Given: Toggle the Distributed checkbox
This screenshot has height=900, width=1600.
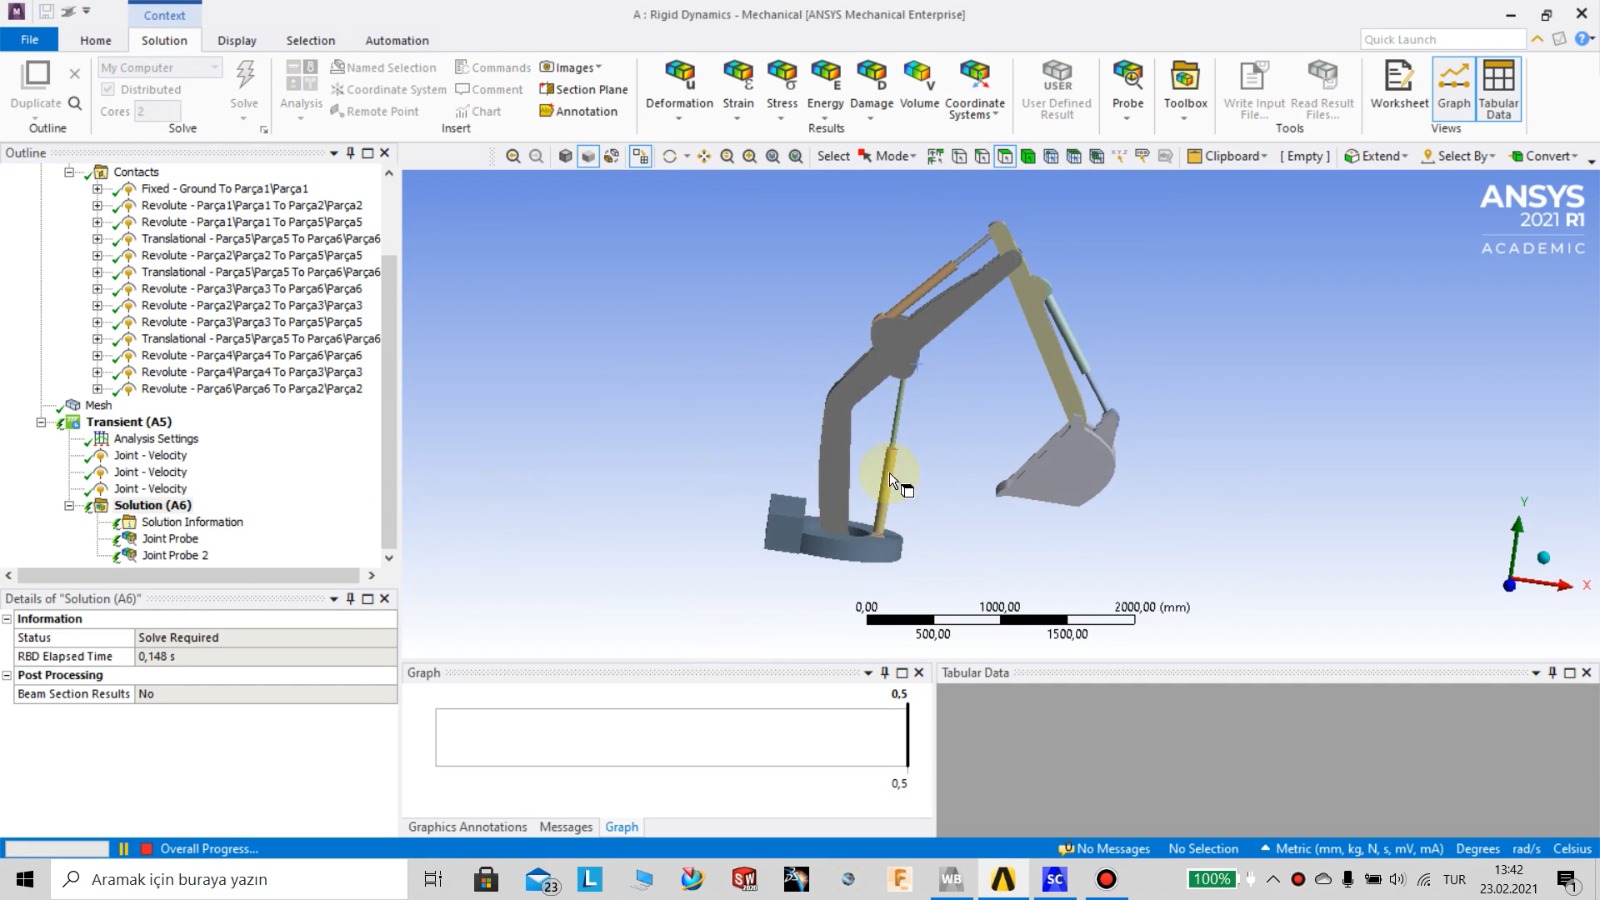Looking at the screenshot, I should point(108,89).
